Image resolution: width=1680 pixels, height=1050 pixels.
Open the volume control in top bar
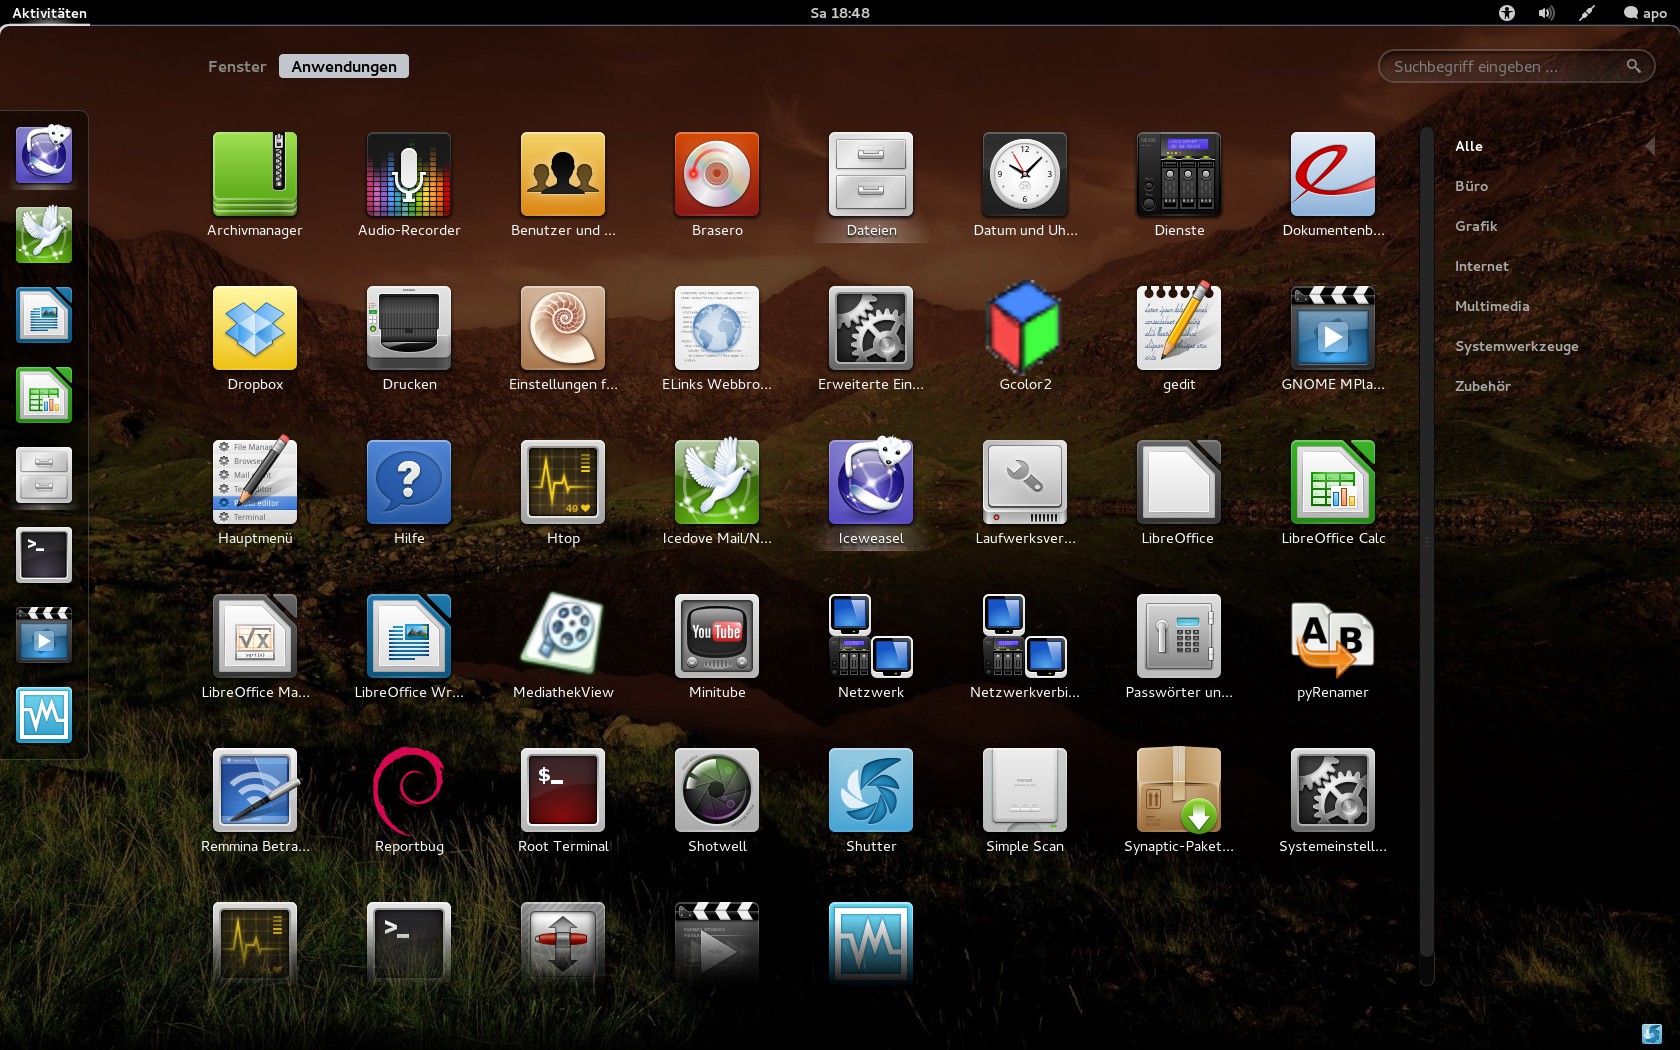coord(1546,13)
